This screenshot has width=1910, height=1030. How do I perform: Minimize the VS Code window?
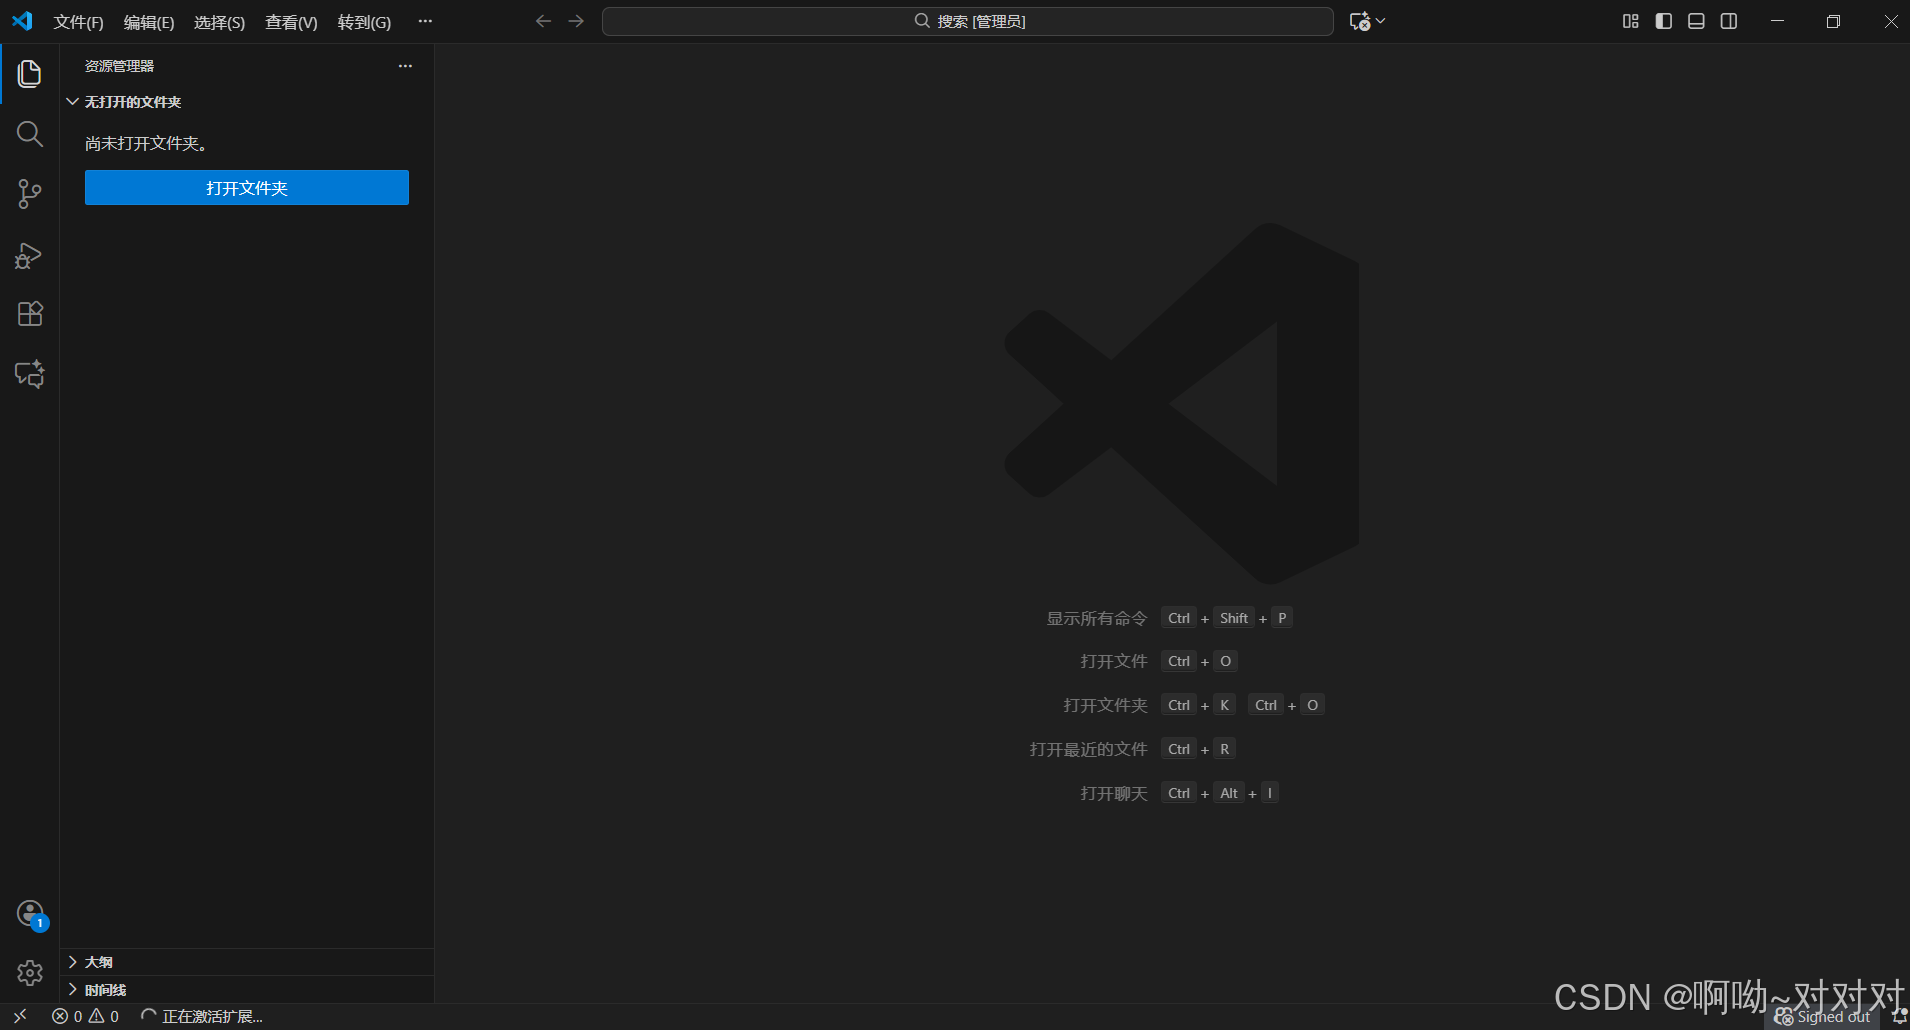click(x=1777, y=21)
